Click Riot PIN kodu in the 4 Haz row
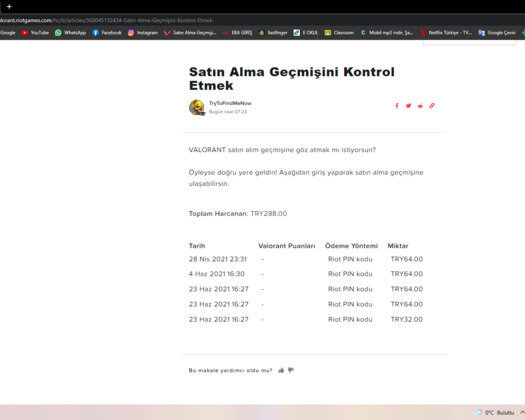 350,274
